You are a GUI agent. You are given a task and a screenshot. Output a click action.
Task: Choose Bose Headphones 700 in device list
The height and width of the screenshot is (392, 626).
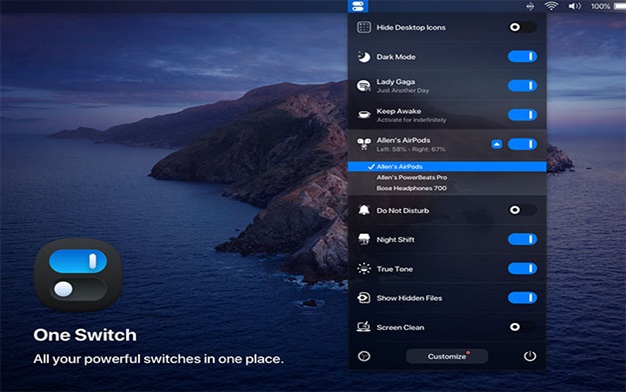(411, 188)
